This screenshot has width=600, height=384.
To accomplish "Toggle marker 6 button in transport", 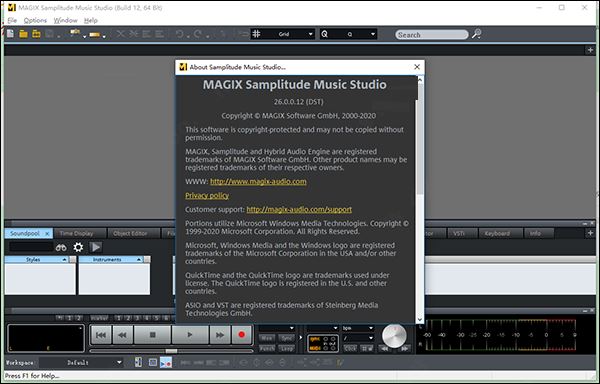I will point(166,318).
